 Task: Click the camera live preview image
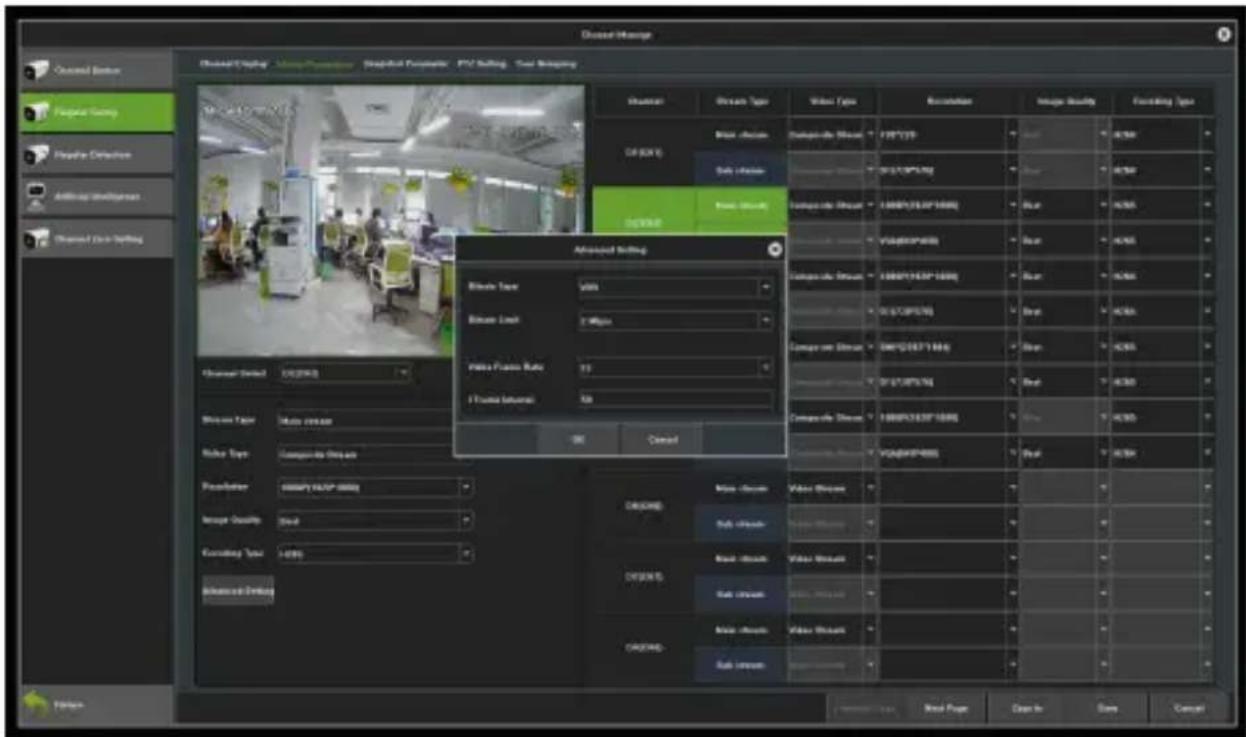coord(390,220)
